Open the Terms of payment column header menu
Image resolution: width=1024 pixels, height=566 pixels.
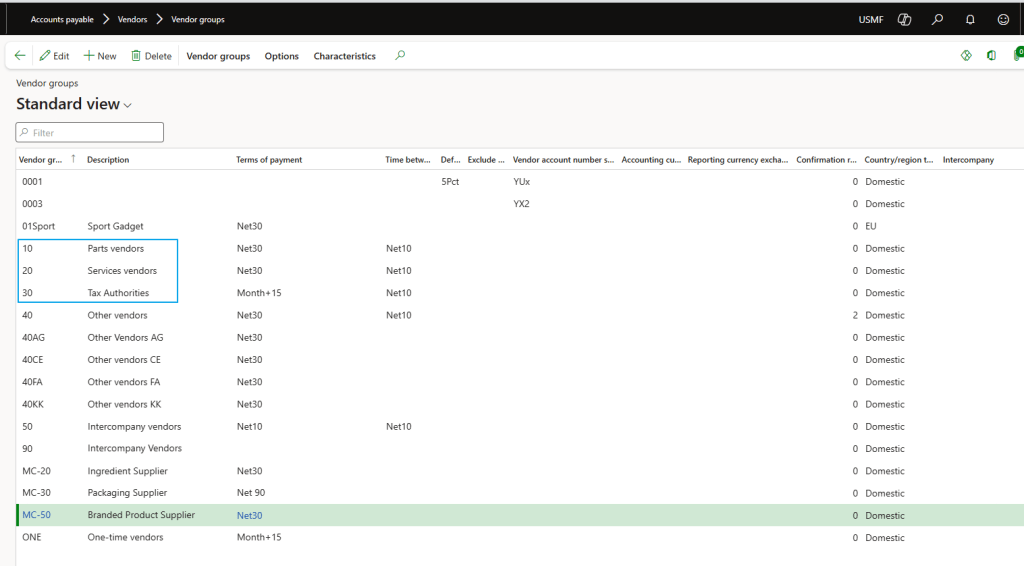coord(269,160)
